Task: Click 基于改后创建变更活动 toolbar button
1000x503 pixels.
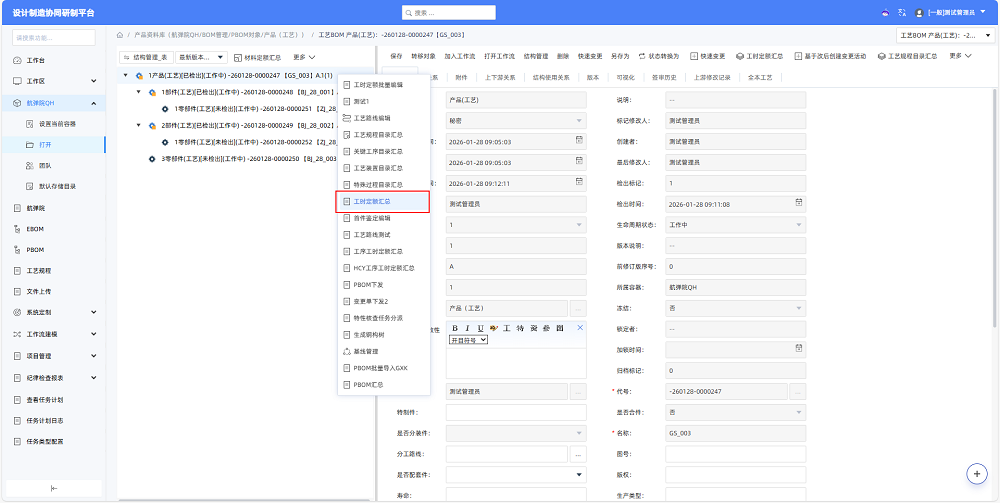Action: pos(830,56)
